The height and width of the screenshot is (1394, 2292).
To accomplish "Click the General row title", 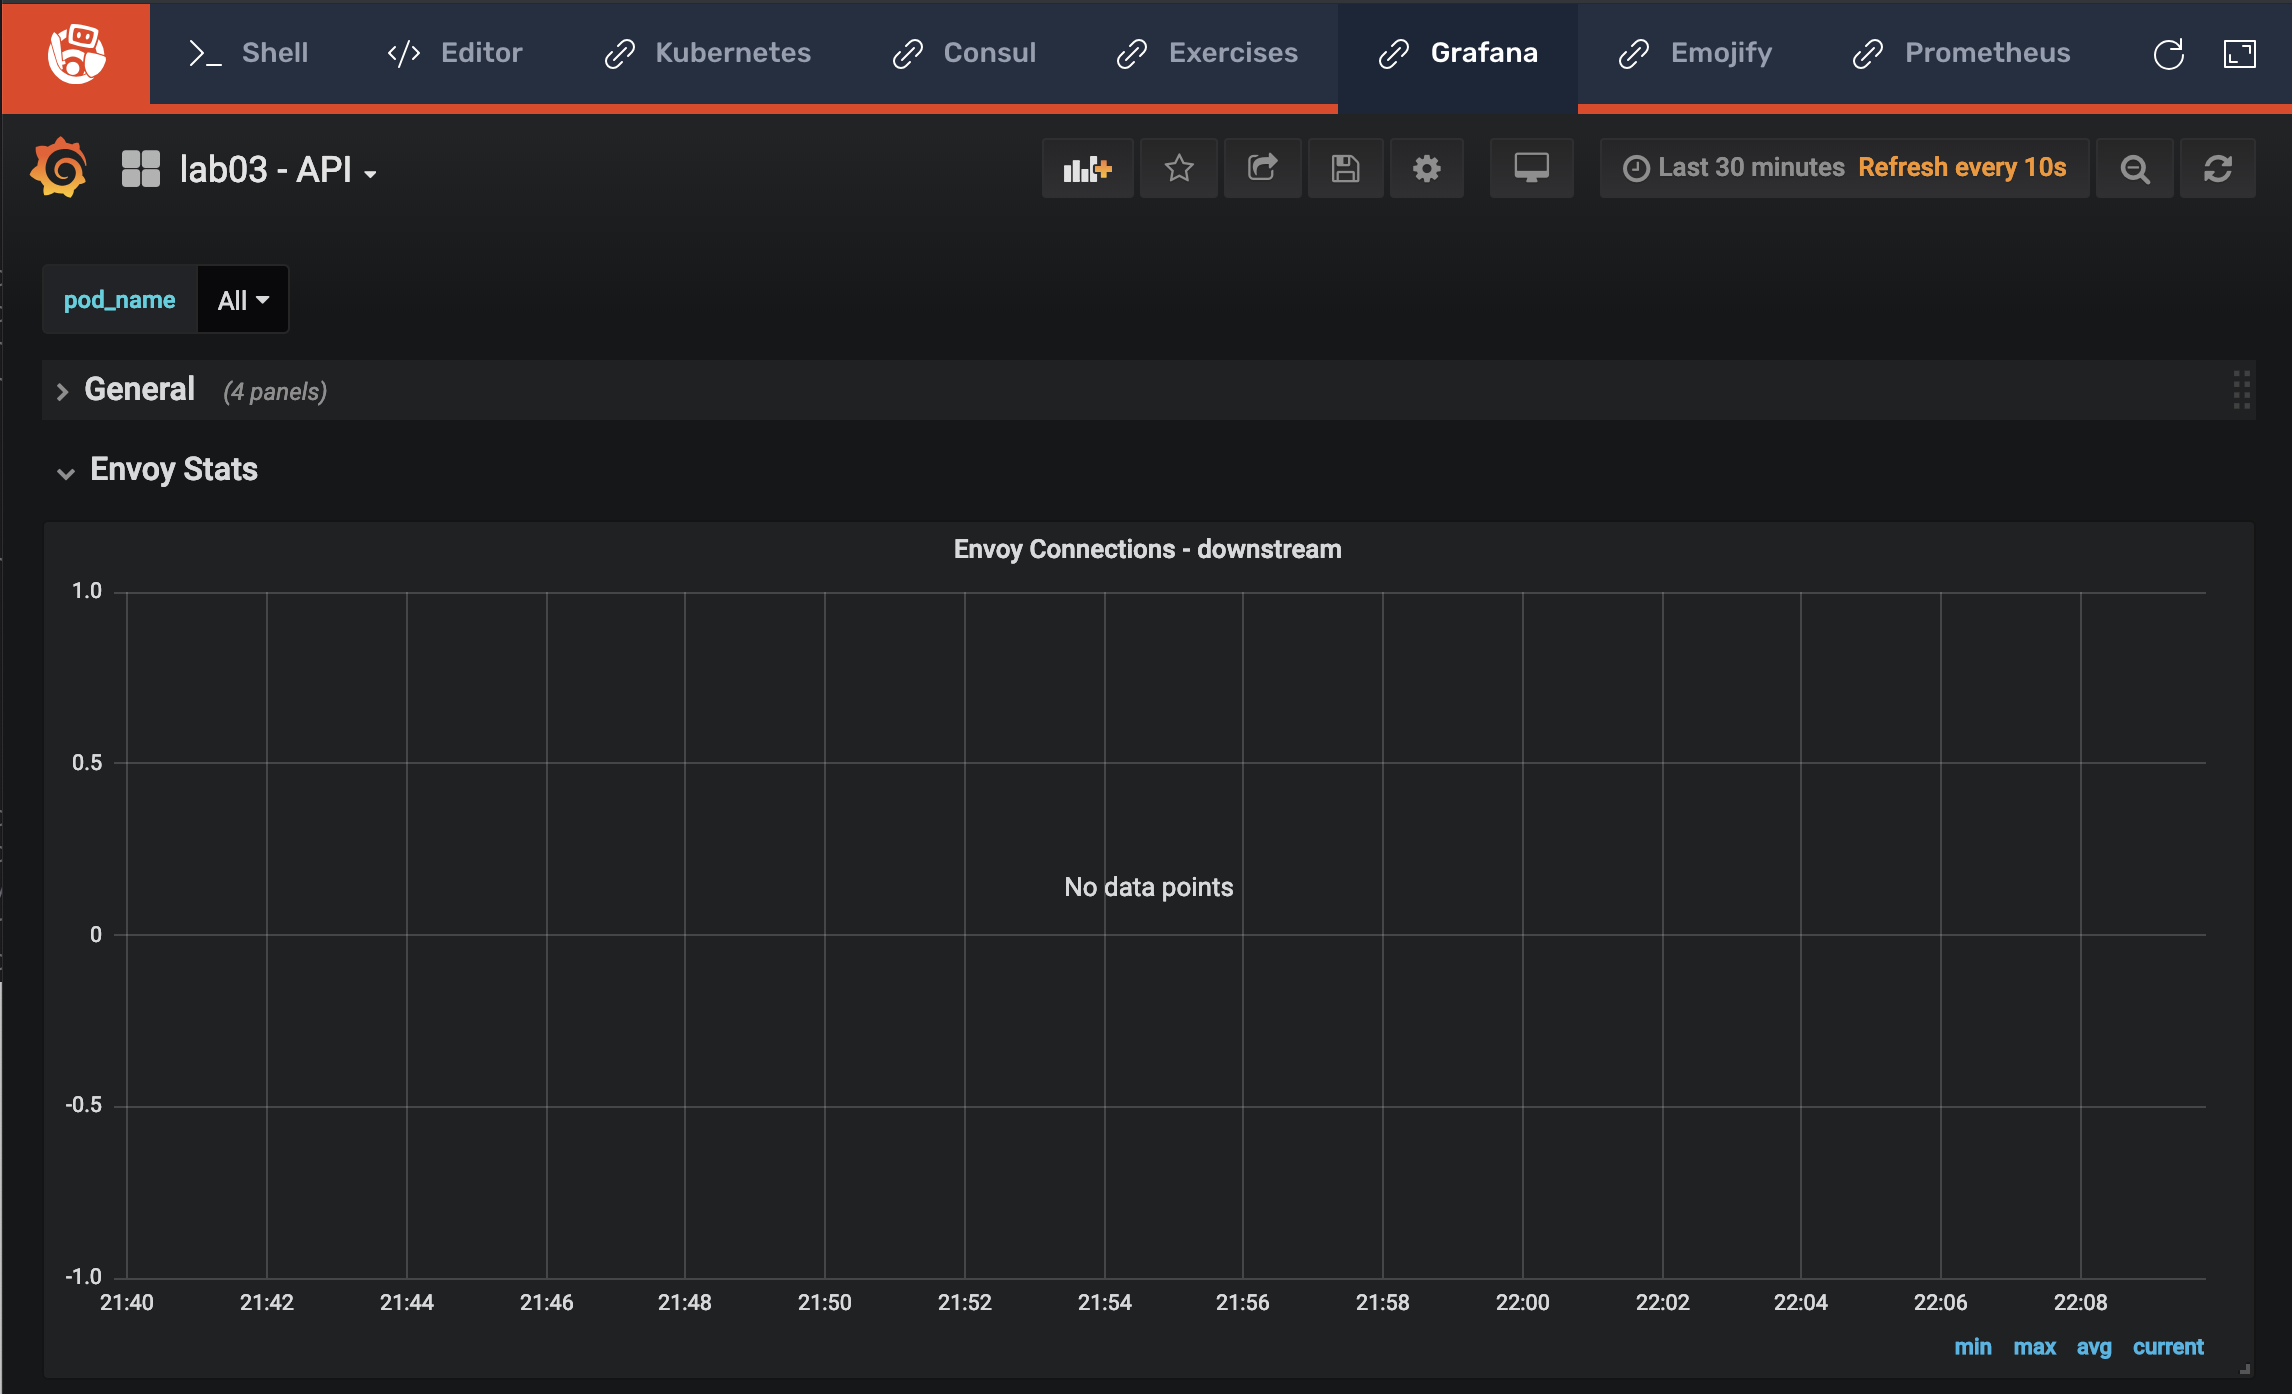I will (139, 389).
